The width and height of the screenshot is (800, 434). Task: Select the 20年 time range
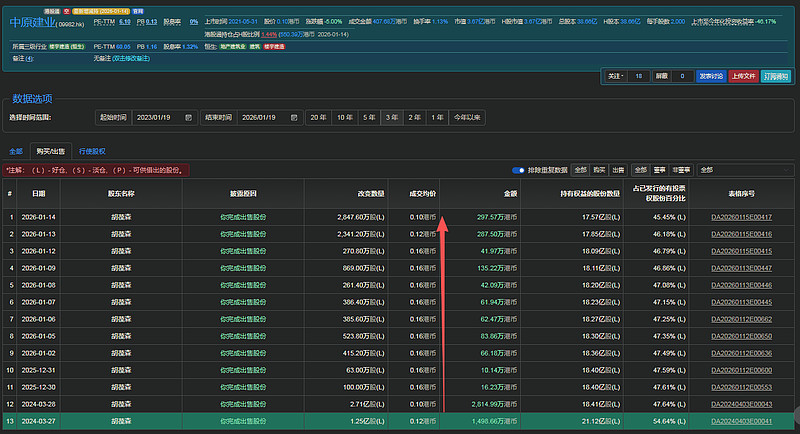(x=317, y=118)
